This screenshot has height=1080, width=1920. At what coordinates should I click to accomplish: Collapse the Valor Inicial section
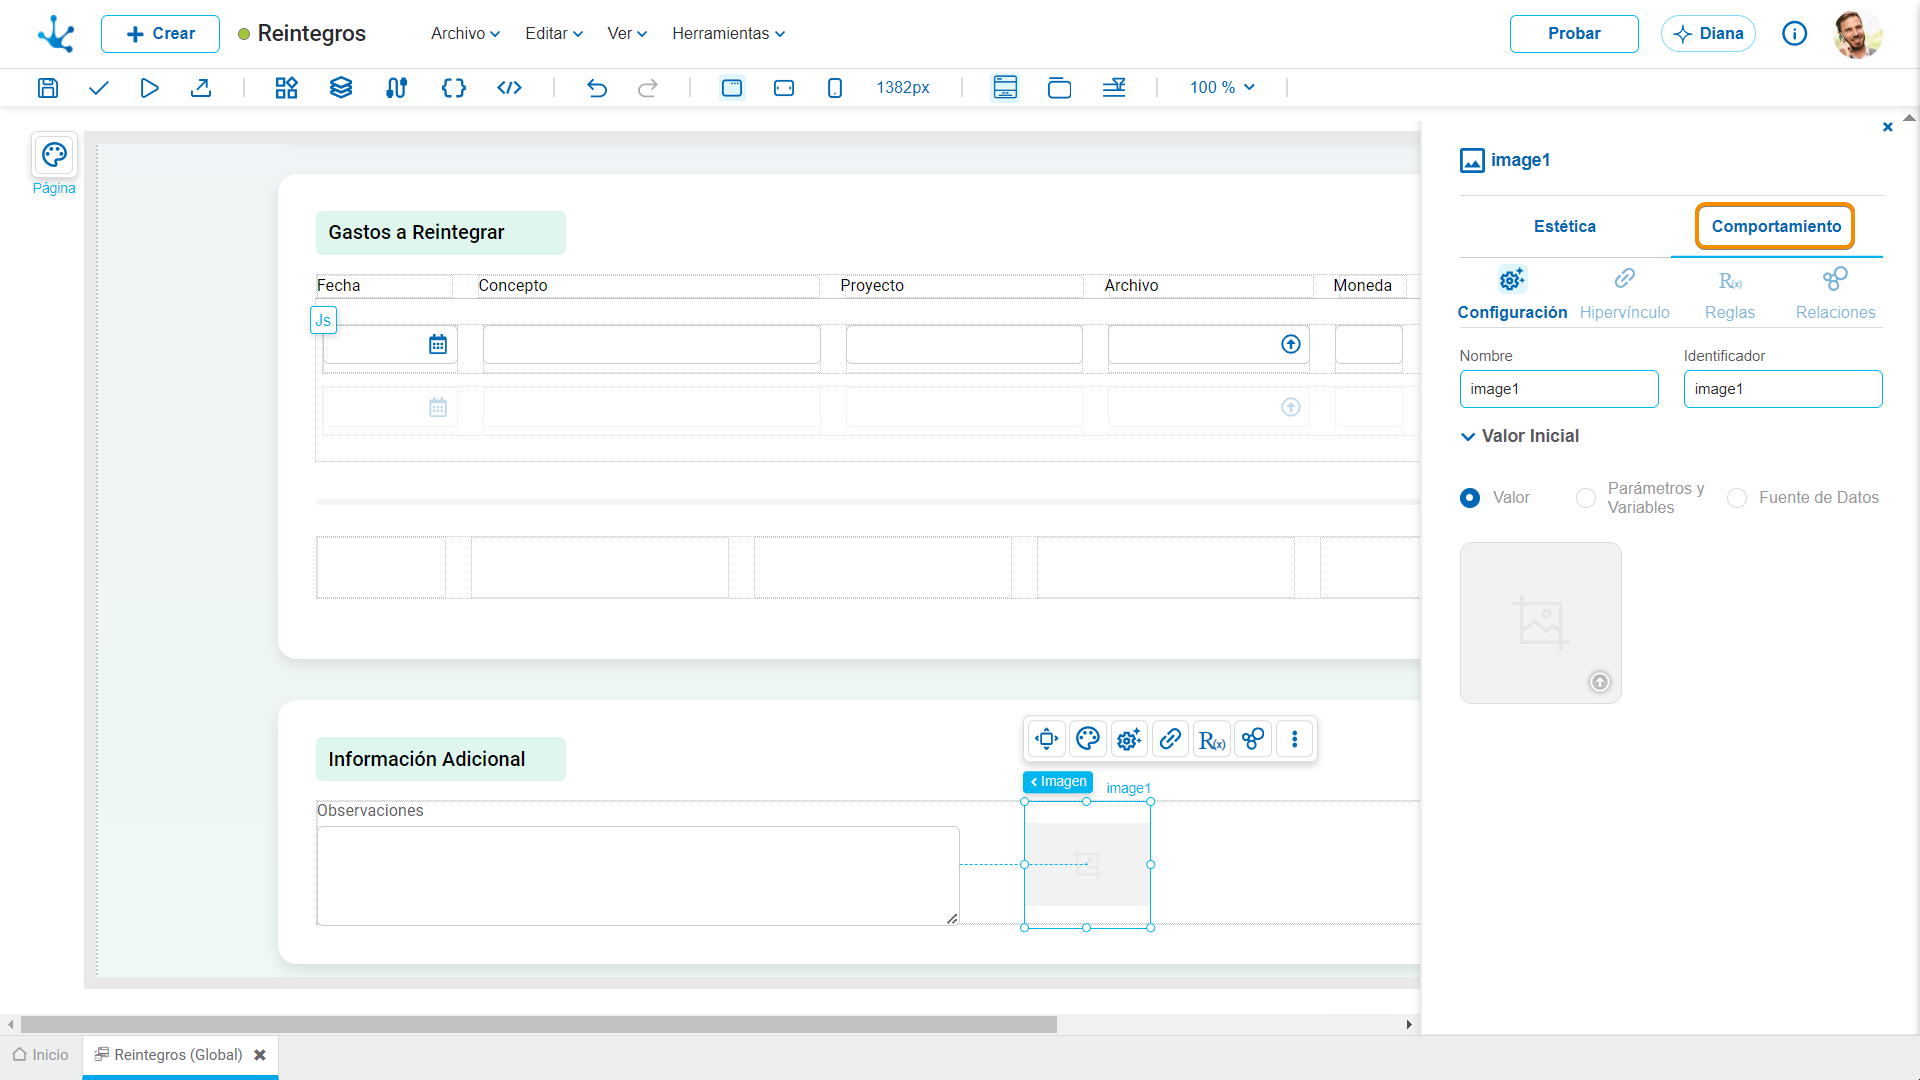tap(1468, 437)
